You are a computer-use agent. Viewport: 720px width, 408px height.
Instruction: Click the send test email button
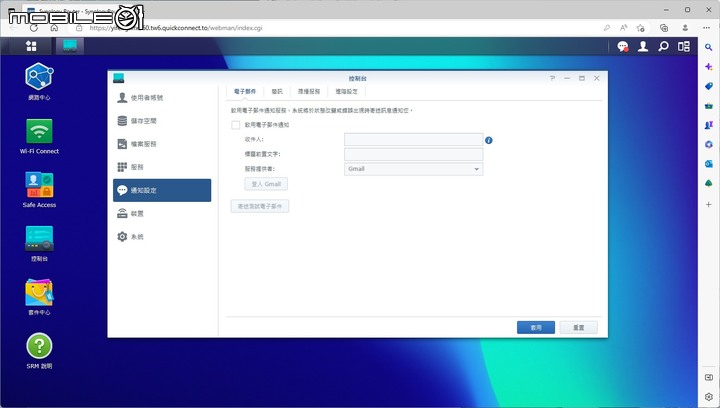[x=260, y=207]
